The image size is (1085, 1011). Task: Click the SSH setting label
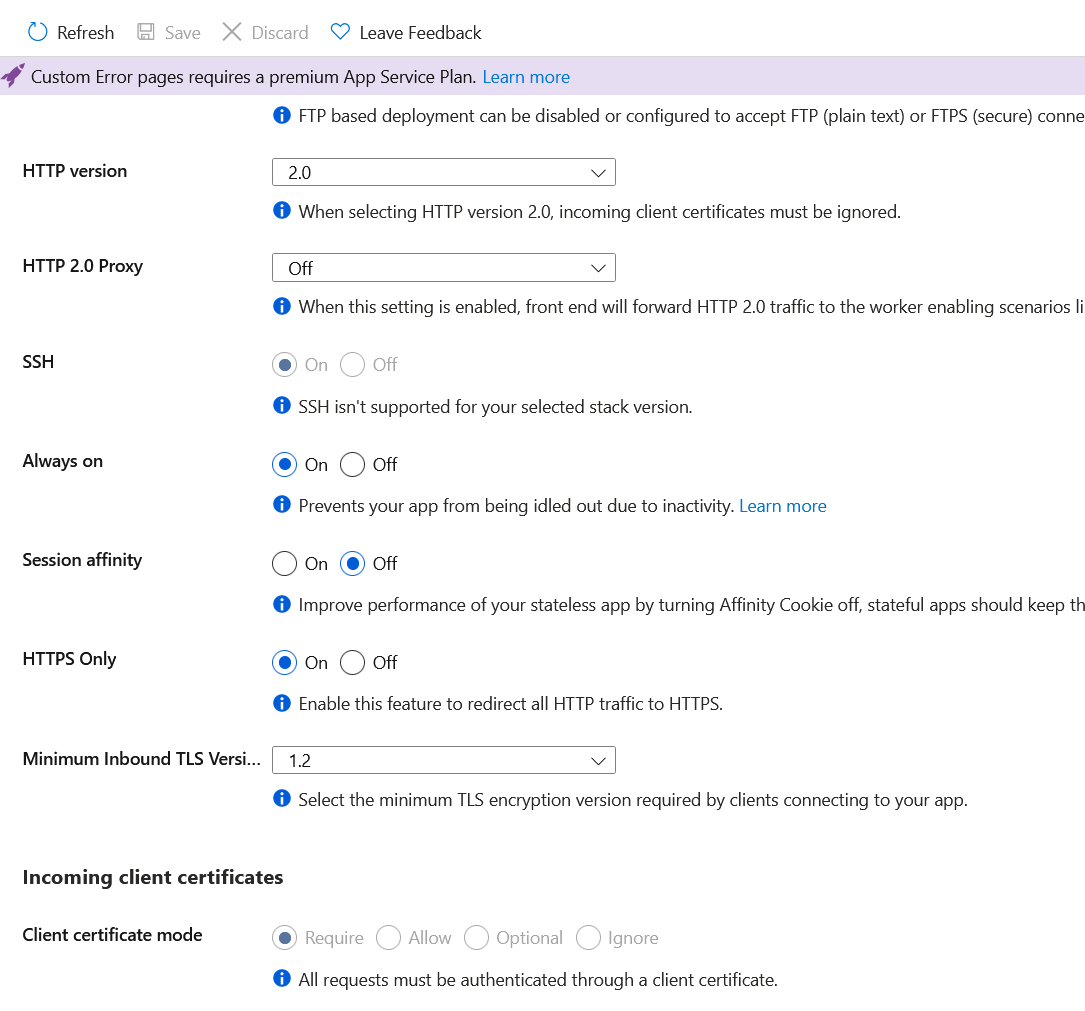(x=38, y=362)
